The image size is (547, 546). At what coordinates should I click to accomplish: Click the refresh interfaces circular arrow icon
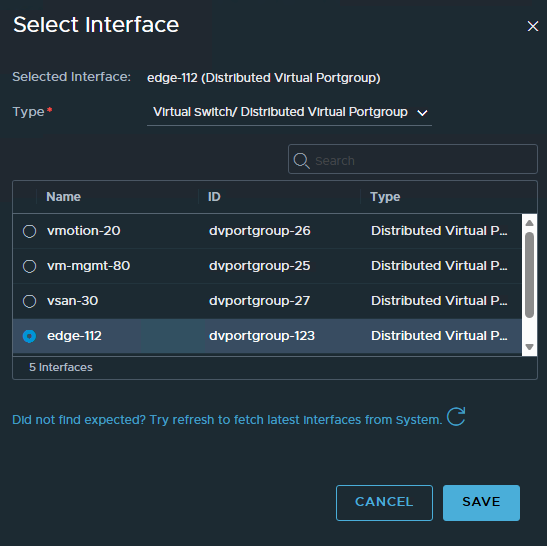tap(456, 417)
